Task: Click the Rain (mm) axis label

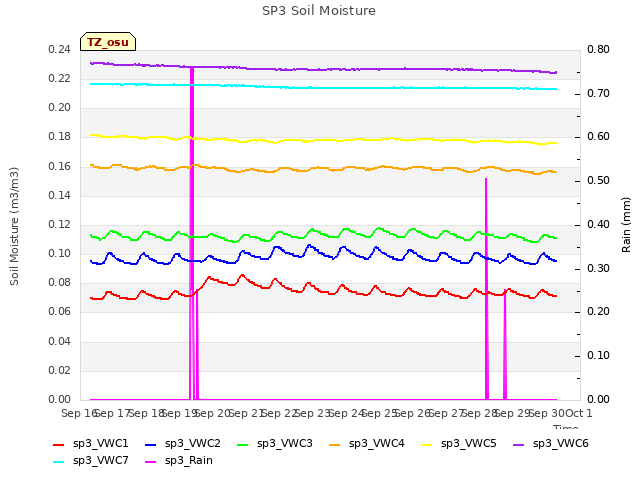Action: (x=626, y=225)
